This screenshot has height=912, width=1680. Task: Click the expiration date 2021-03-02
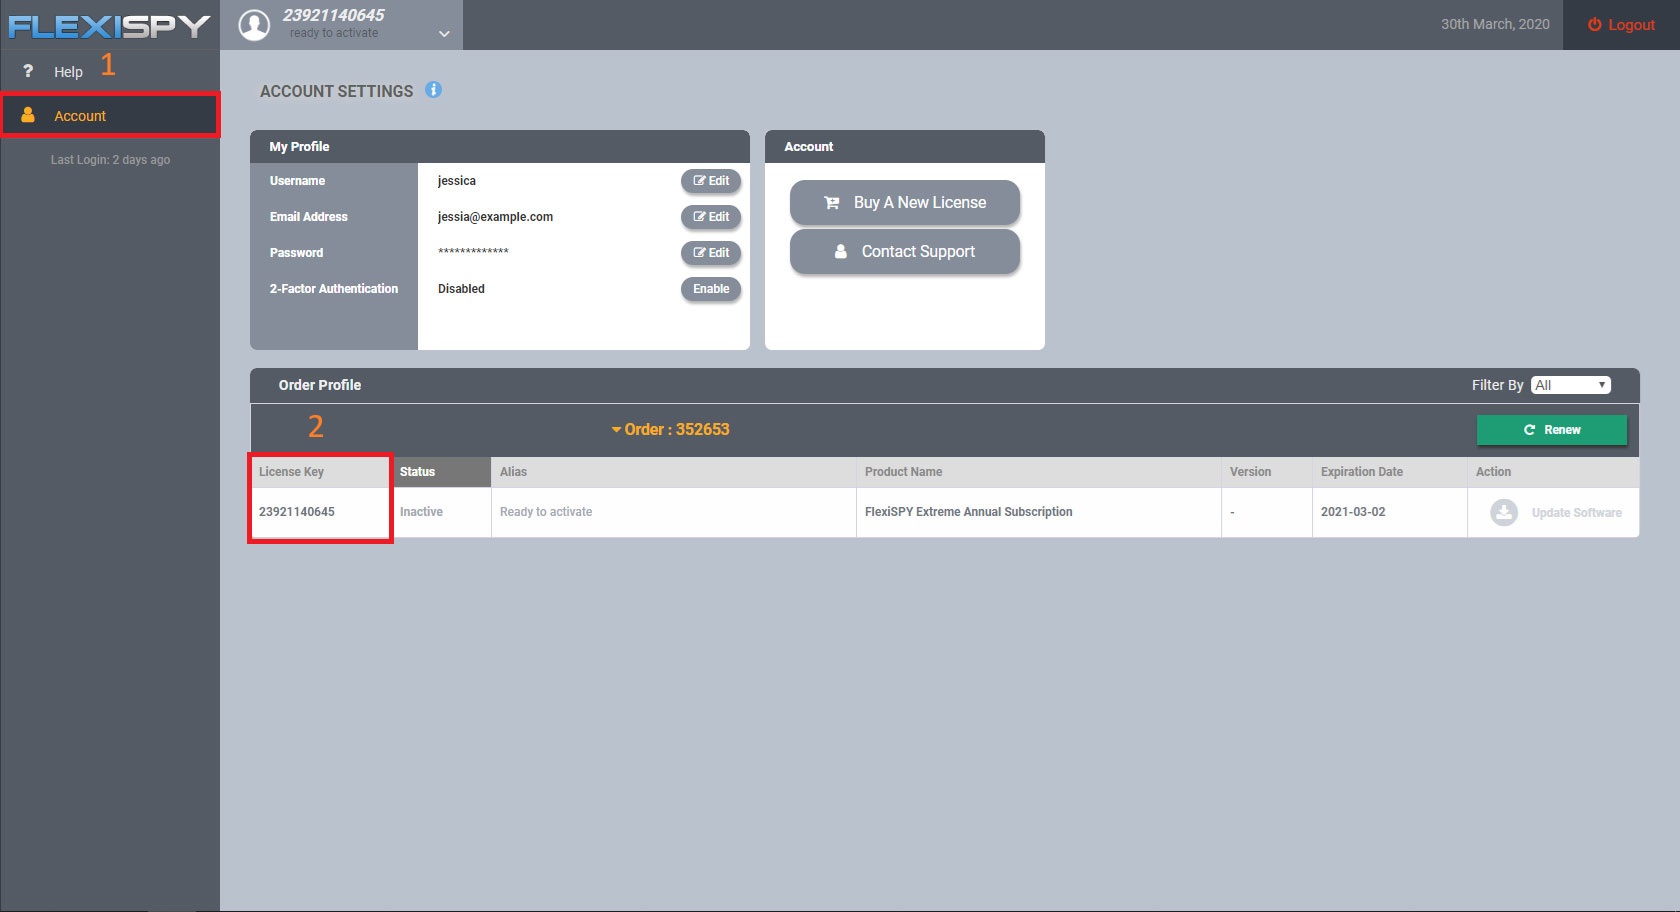1353,512
